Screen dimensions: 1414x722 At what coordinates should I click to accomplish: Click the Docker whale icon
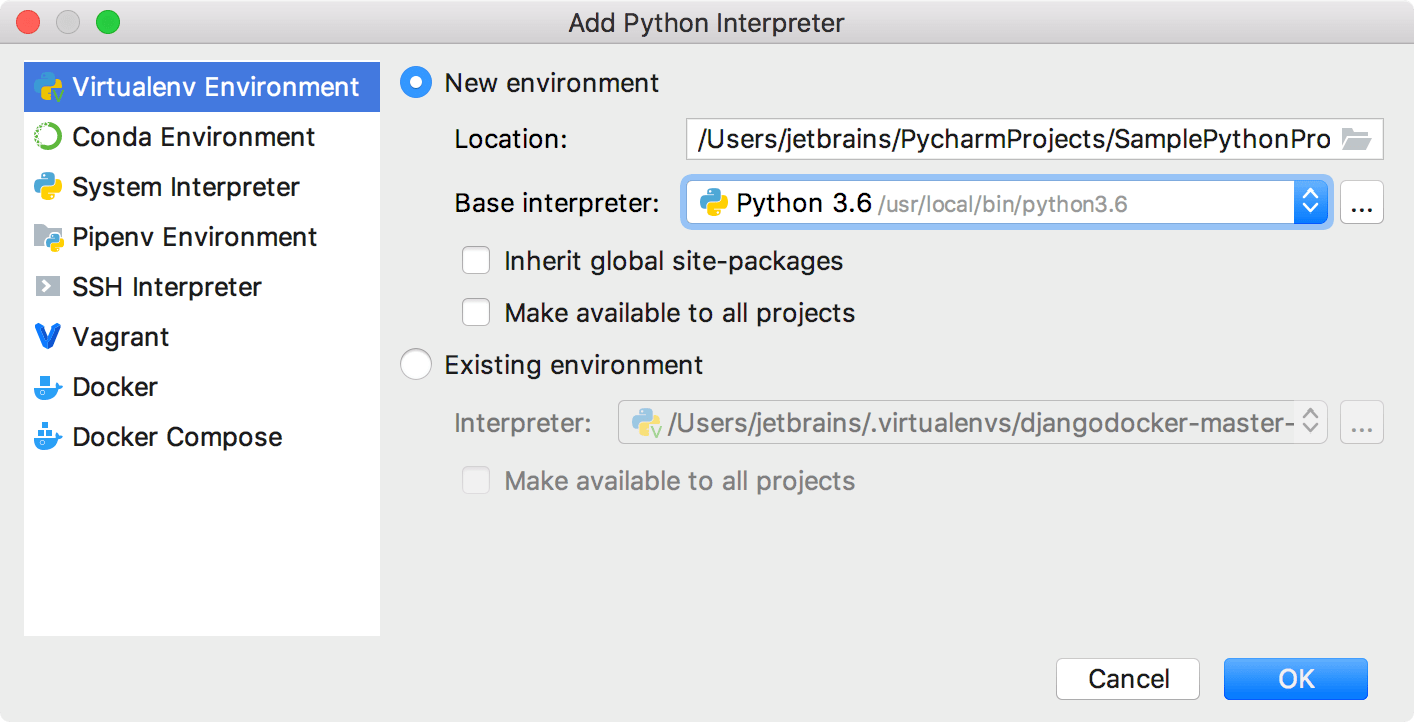pyautogui.click(x=48, y=387)
